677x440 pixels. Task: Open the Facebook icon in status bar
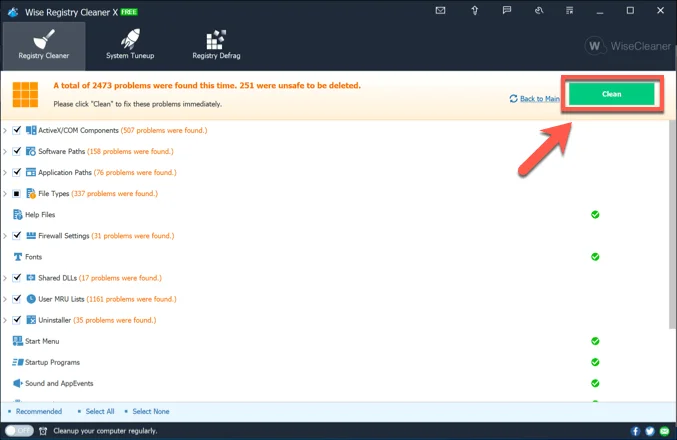pyautogui.click(x=635, y=431)
